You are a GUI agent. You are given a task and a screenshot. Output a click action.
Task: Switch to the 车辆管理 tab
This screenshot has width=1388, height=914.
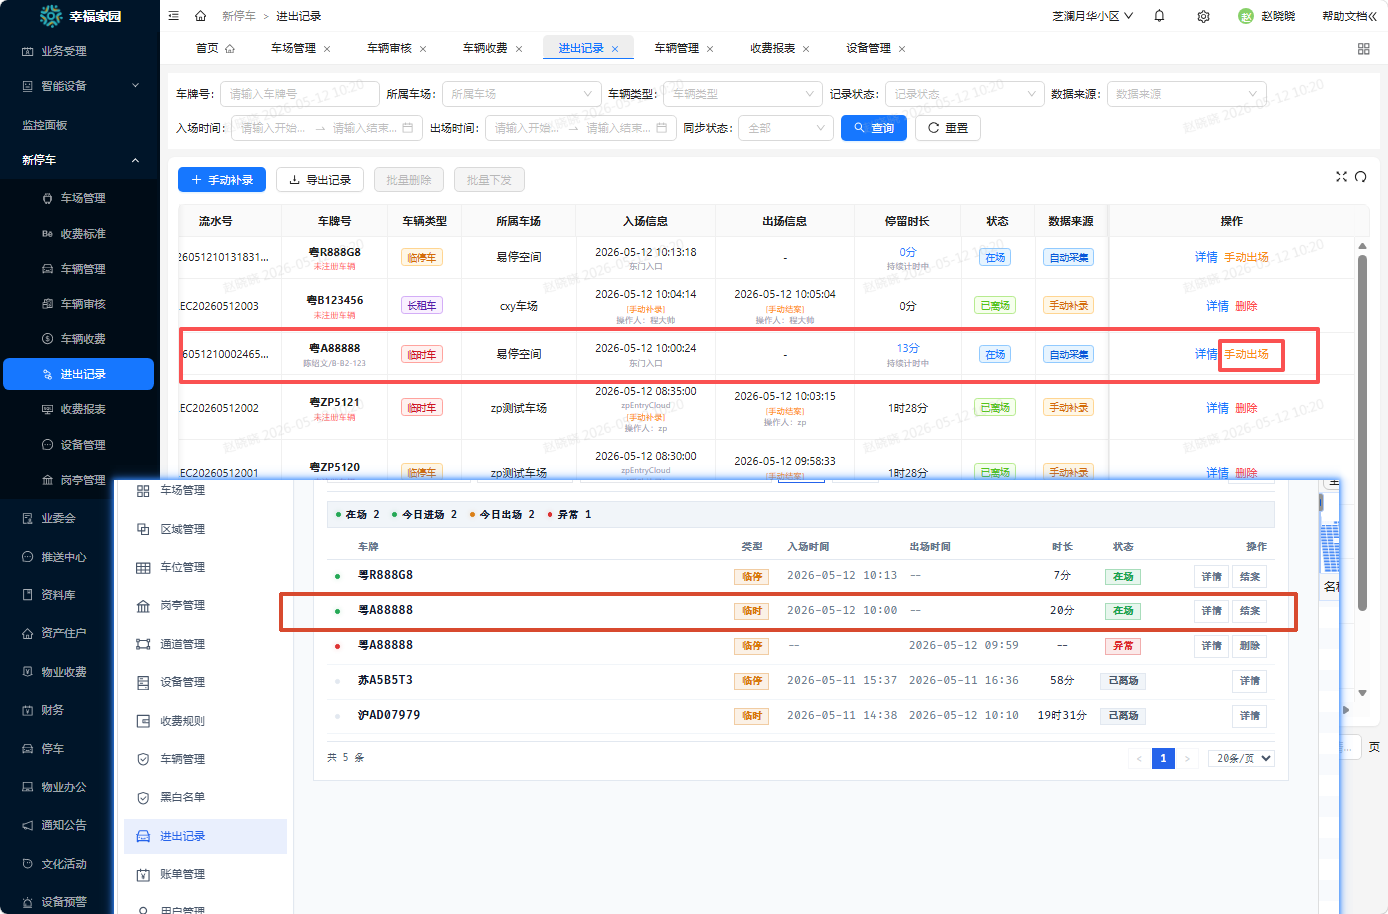click(x=677, y=48)
